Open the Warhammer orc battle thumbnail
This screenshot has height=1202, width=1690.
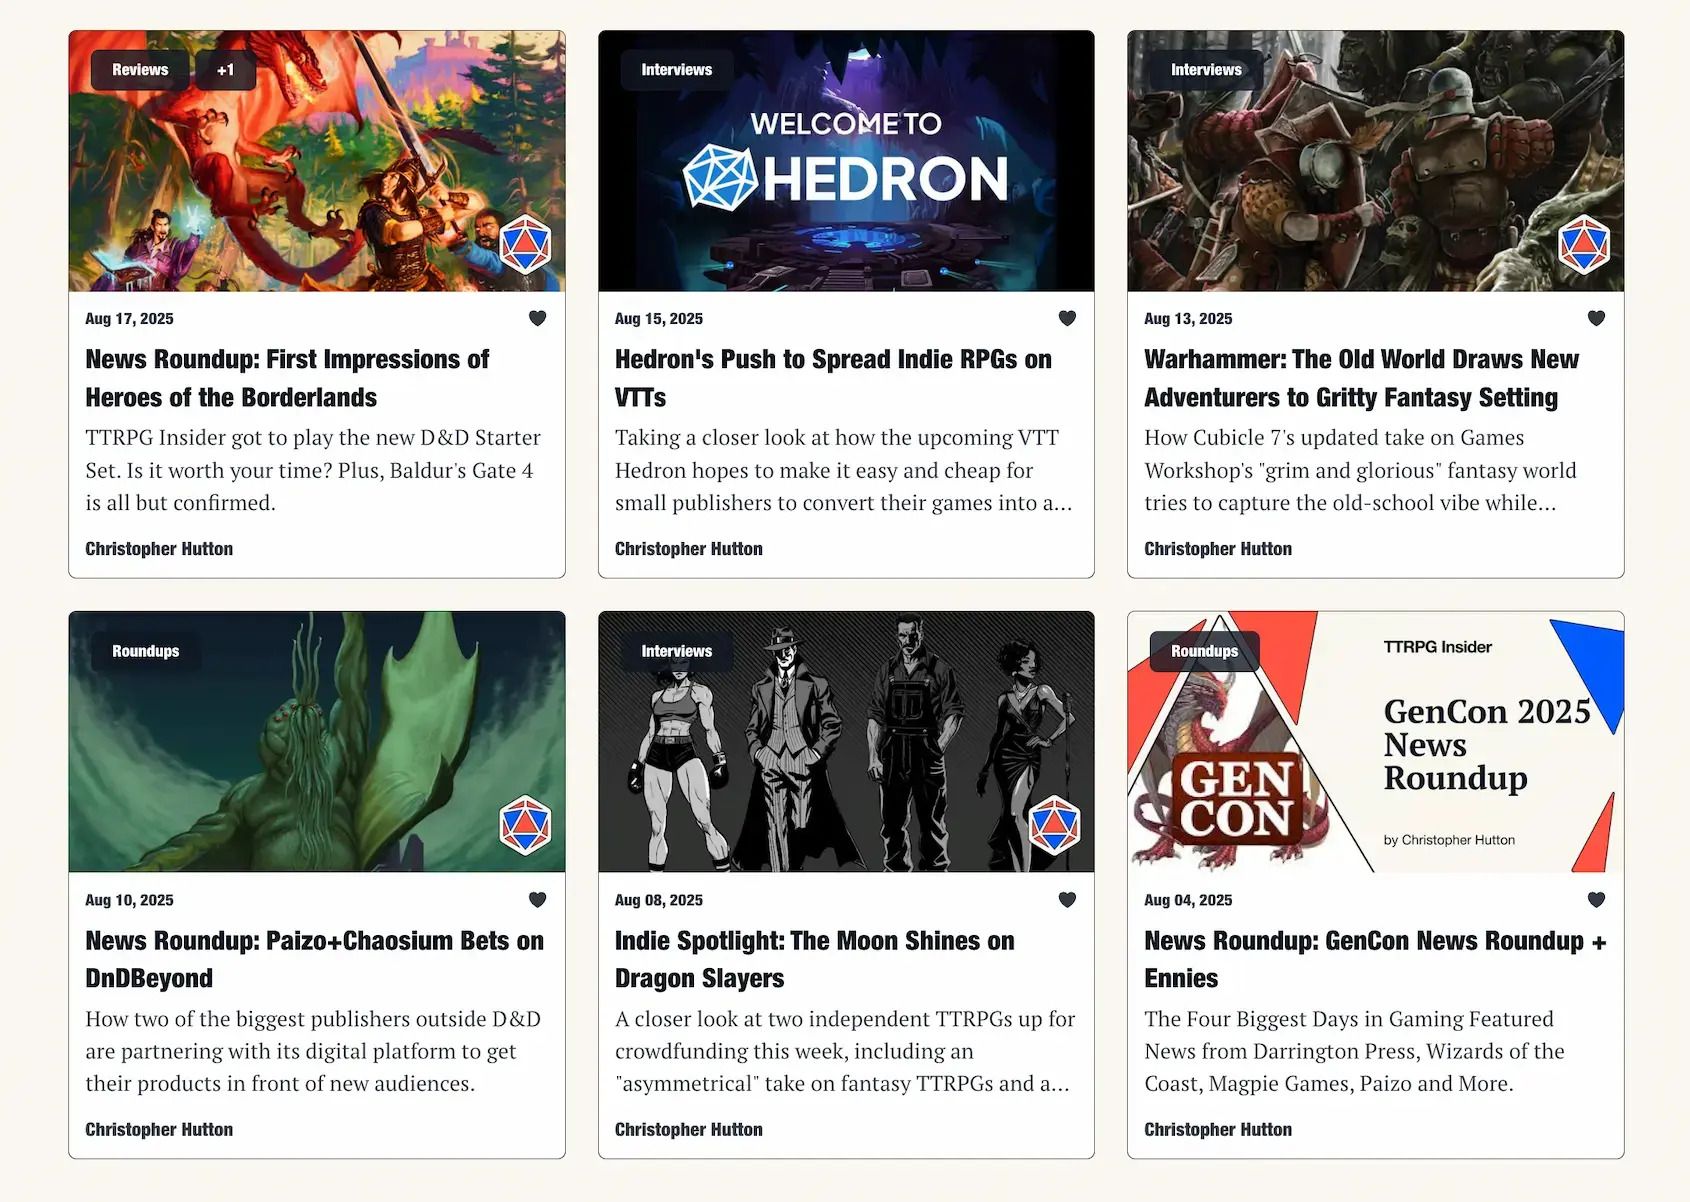pyautogui.click(x=1376, y=161)
